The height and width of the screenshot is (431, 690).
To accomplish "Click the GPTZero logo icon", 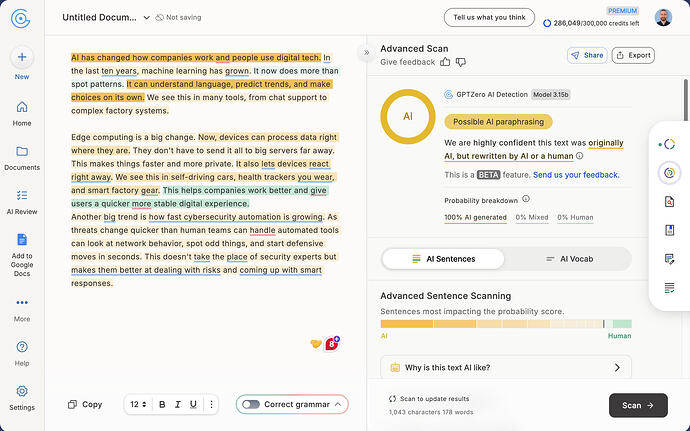I will pyautogui.click(x=21, y=19).
